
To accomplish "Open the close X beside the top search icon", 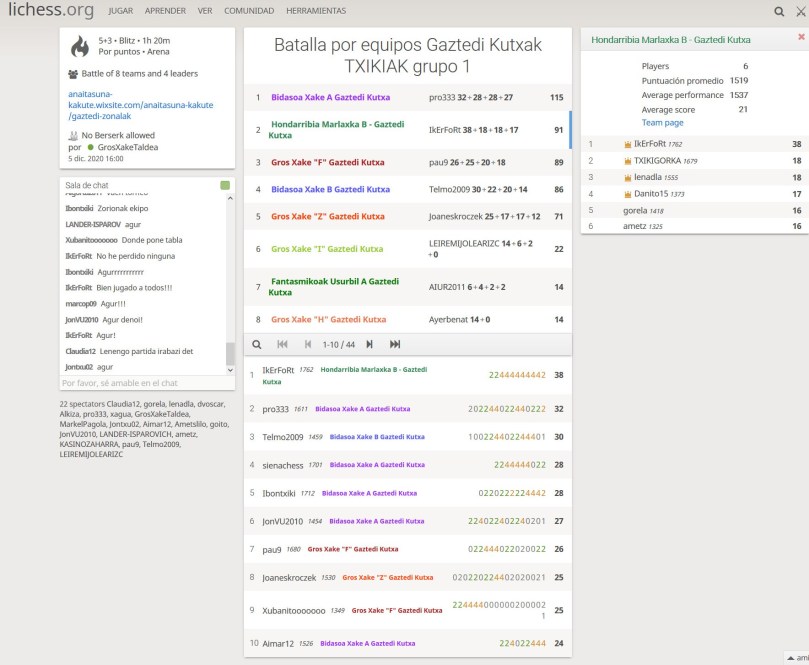I will (x=798, y=11).
